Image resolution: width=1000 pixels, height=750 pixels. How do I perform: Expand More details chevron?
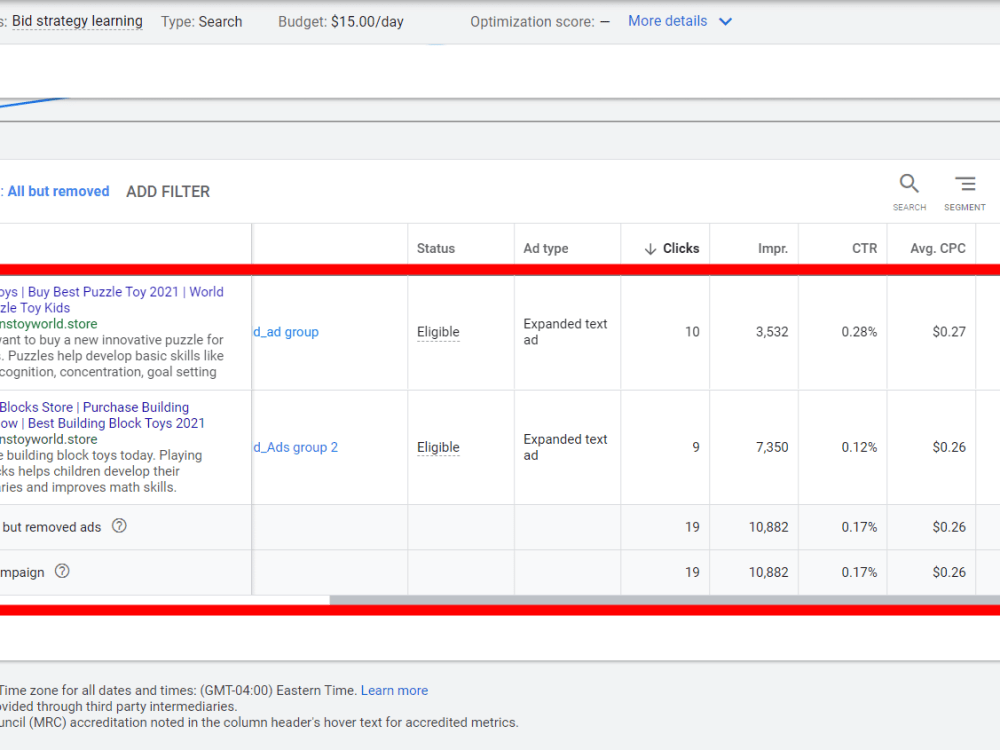coord(725,22)
